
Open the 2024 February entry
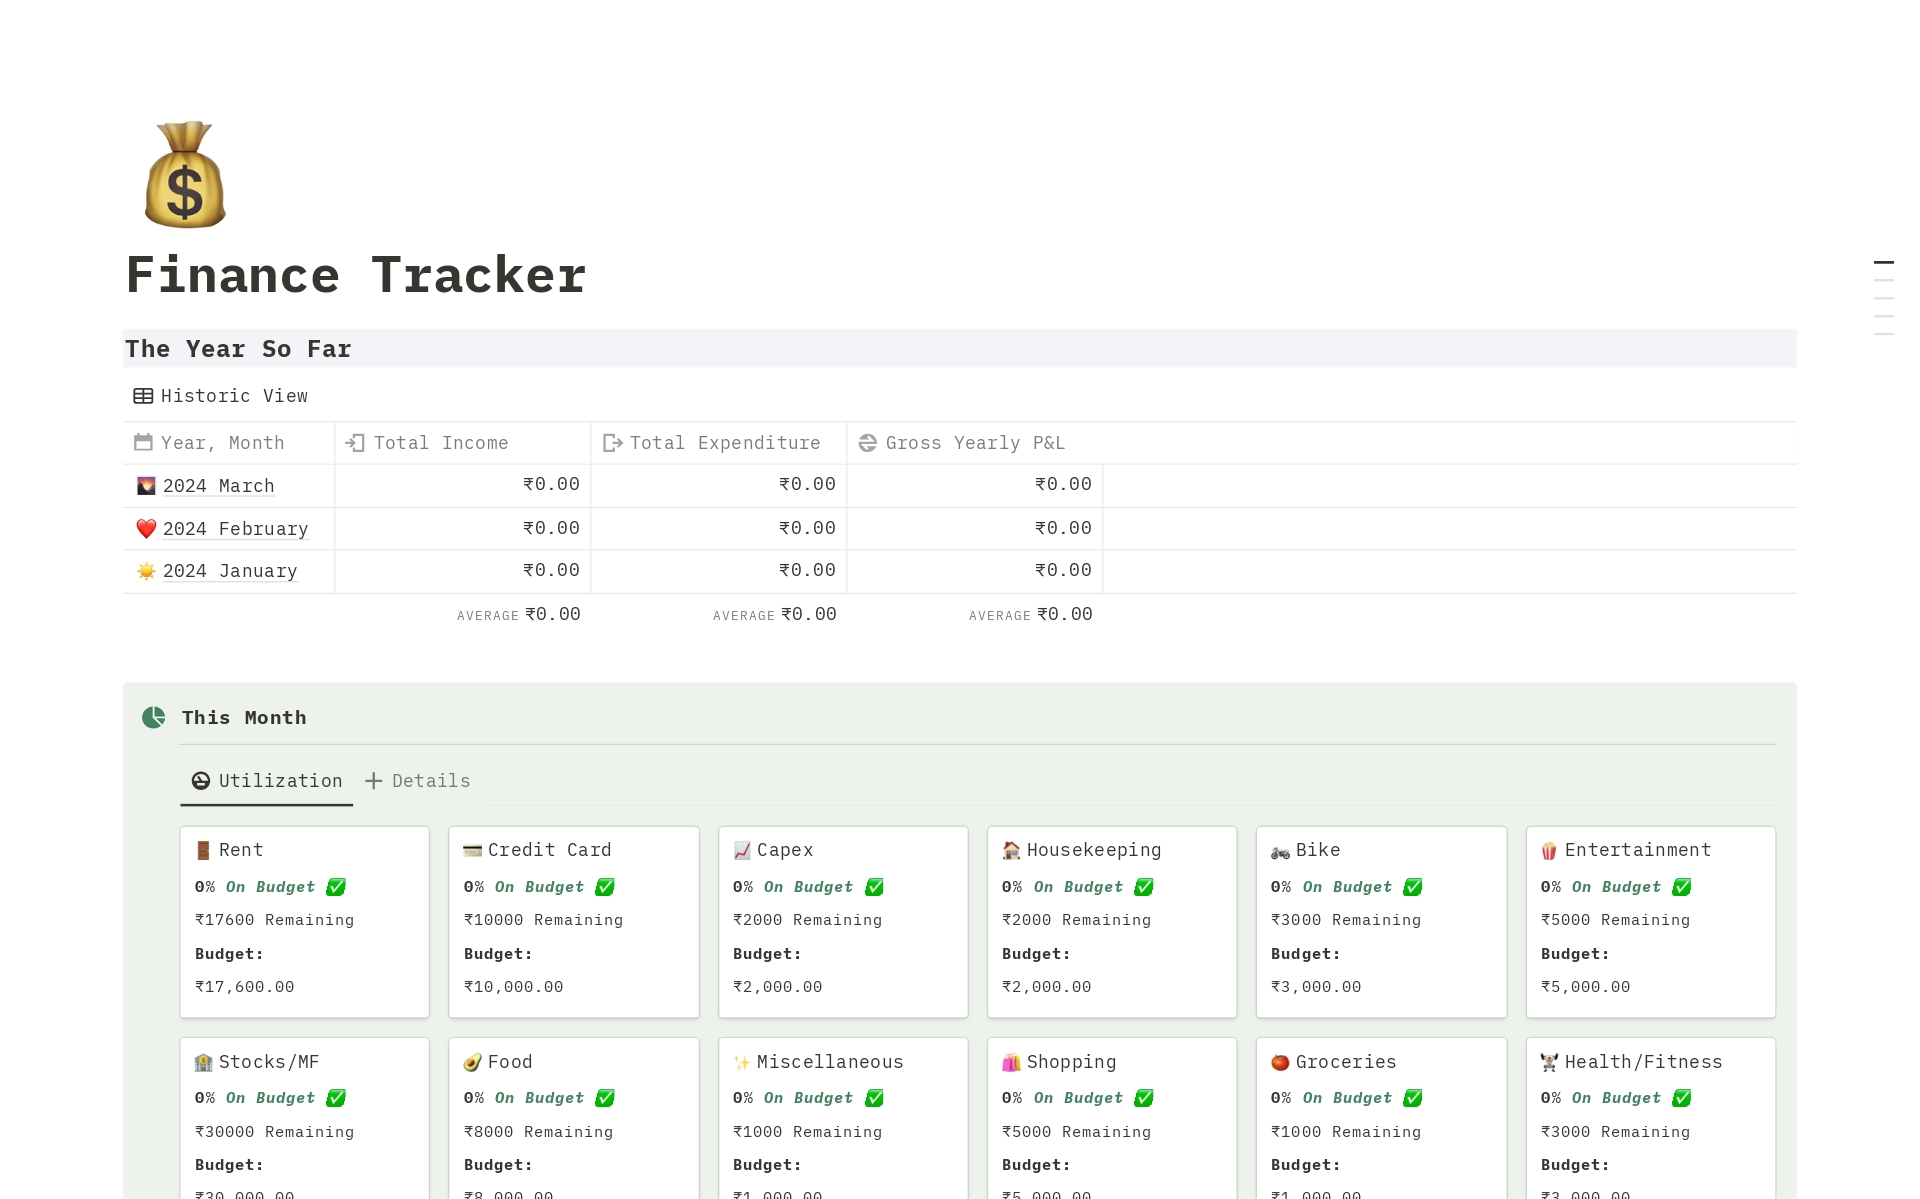click(x=236, y=528)
